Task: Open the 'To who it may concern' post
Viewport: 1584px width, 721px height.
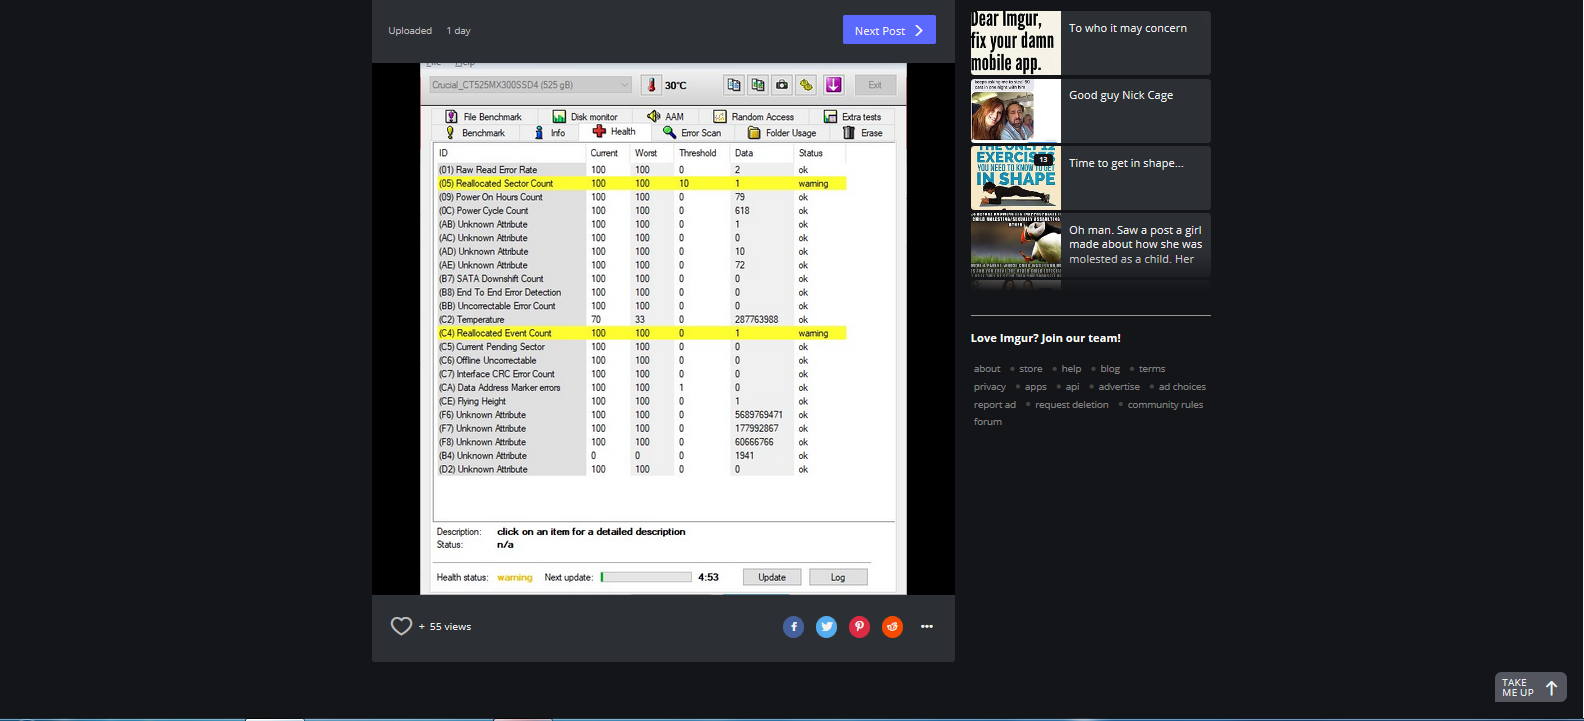Action: [1090, 43]
